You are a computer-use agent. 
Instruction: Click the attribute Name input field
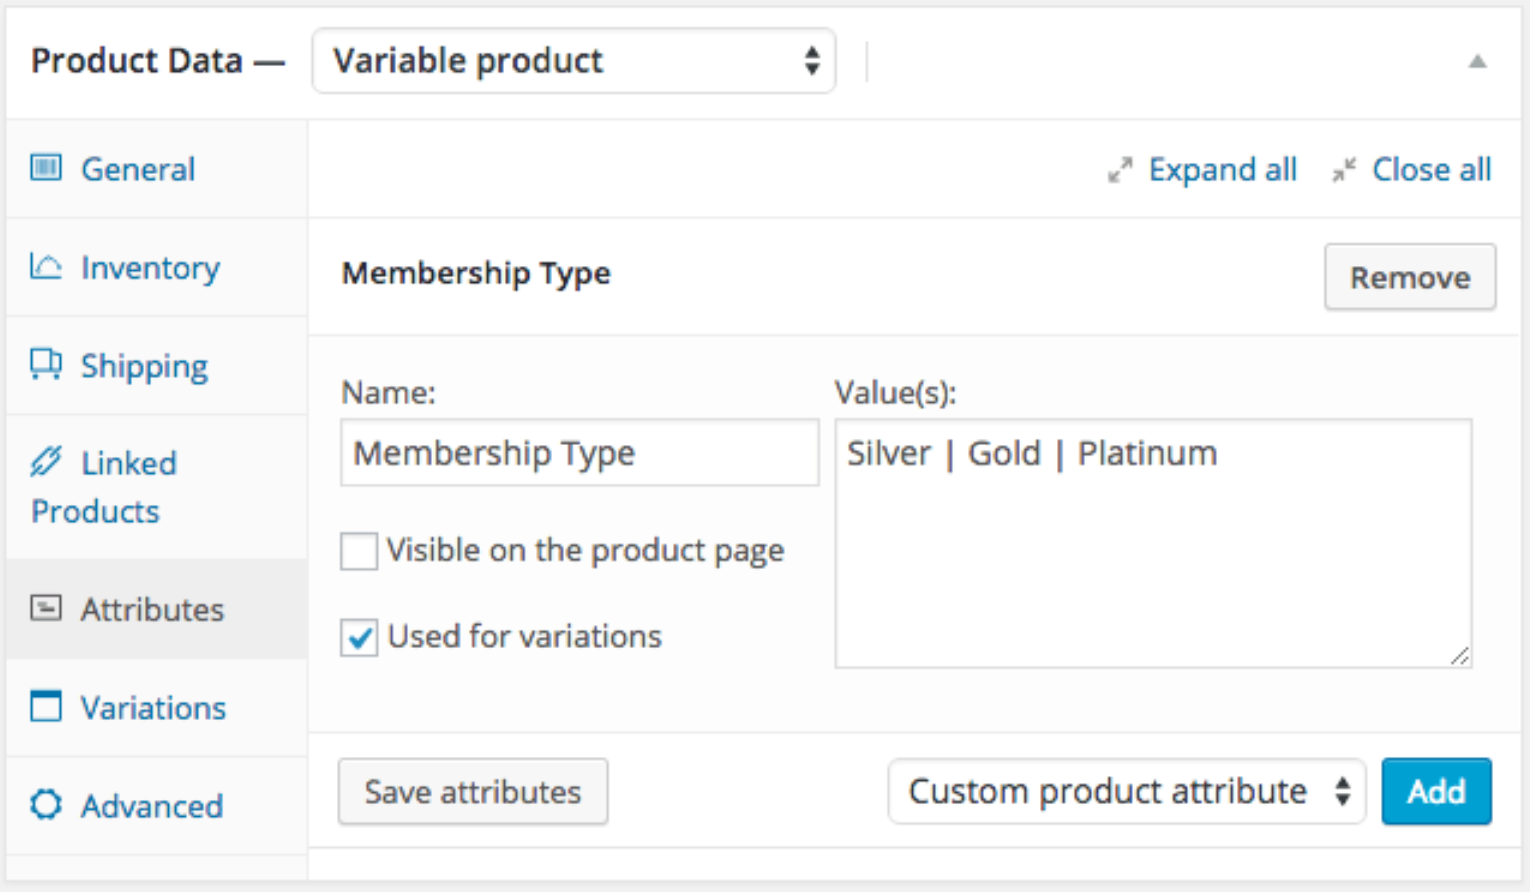[579, 453]
